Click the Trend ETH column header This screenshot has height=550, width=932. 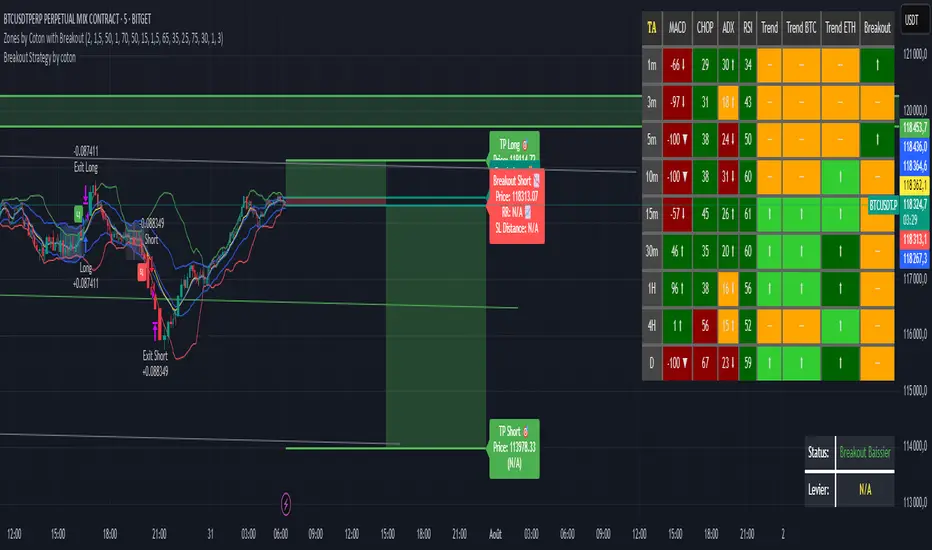pyautogui.click(x=840, y=27)
